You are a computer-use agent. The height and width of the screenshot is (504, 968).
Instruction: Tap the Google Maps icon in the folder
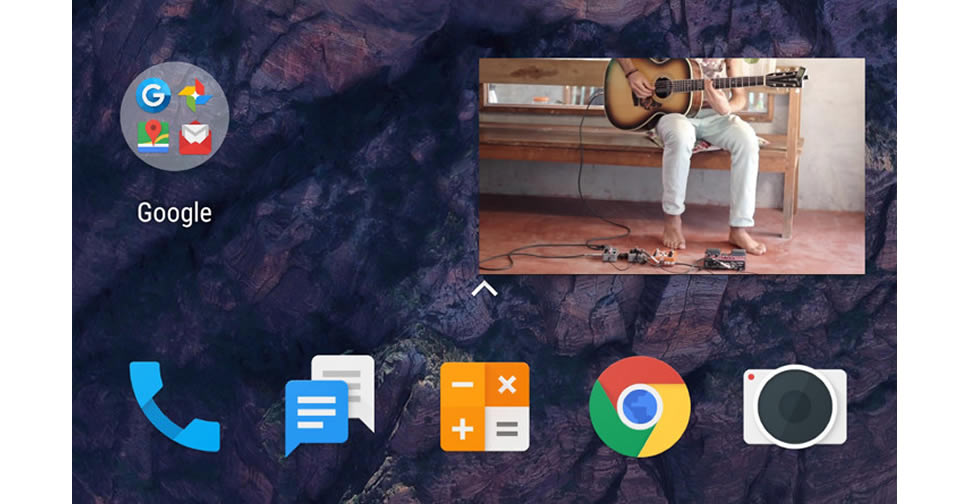[x=153, y=137]
